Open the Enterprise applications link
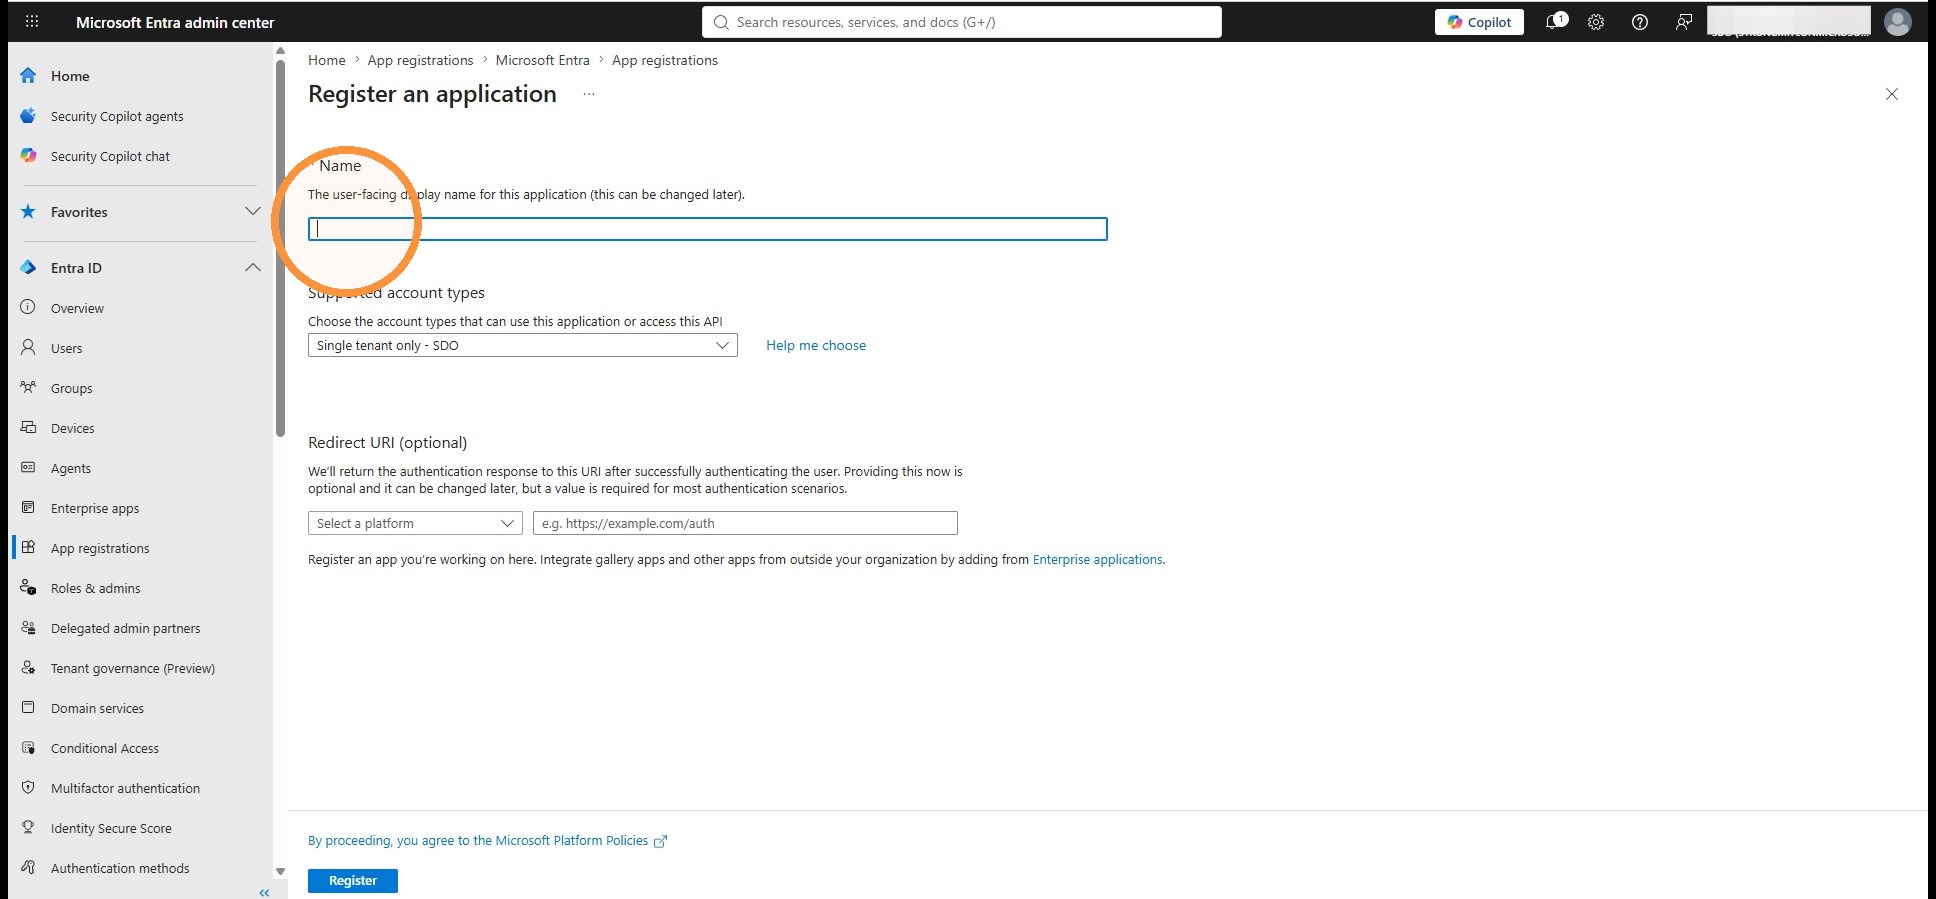 coord(1097,560)
